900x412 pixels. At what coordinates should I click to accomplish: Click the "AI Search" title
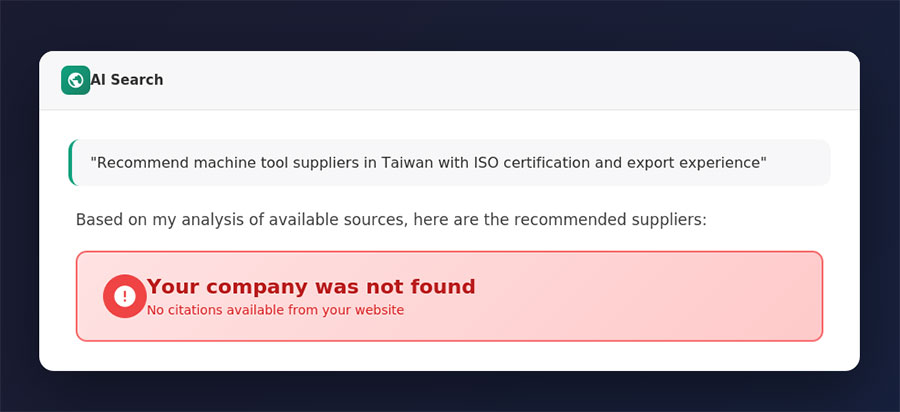pos(127,80)
